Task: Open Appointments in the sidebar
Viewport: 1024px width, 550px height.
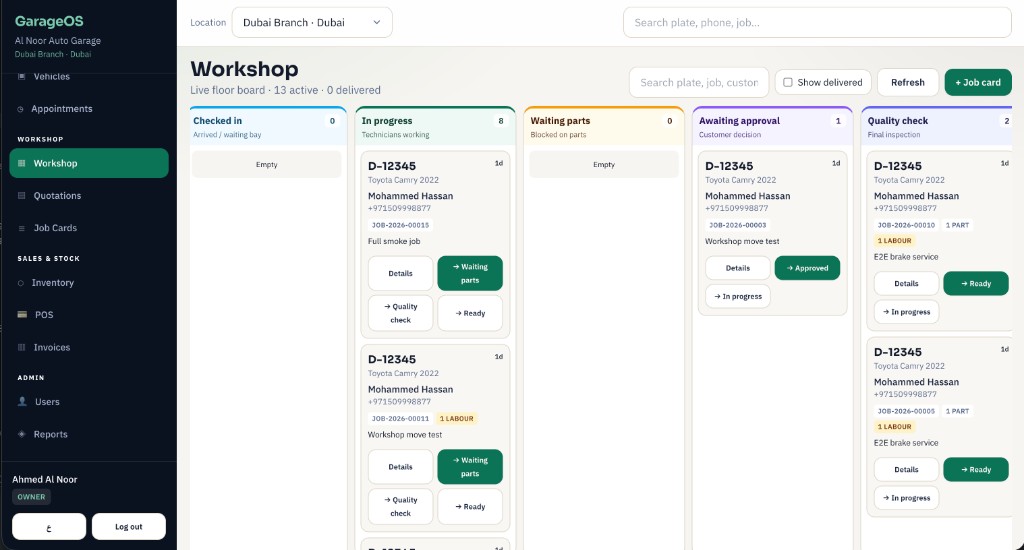Action: (x=89, y=109)
